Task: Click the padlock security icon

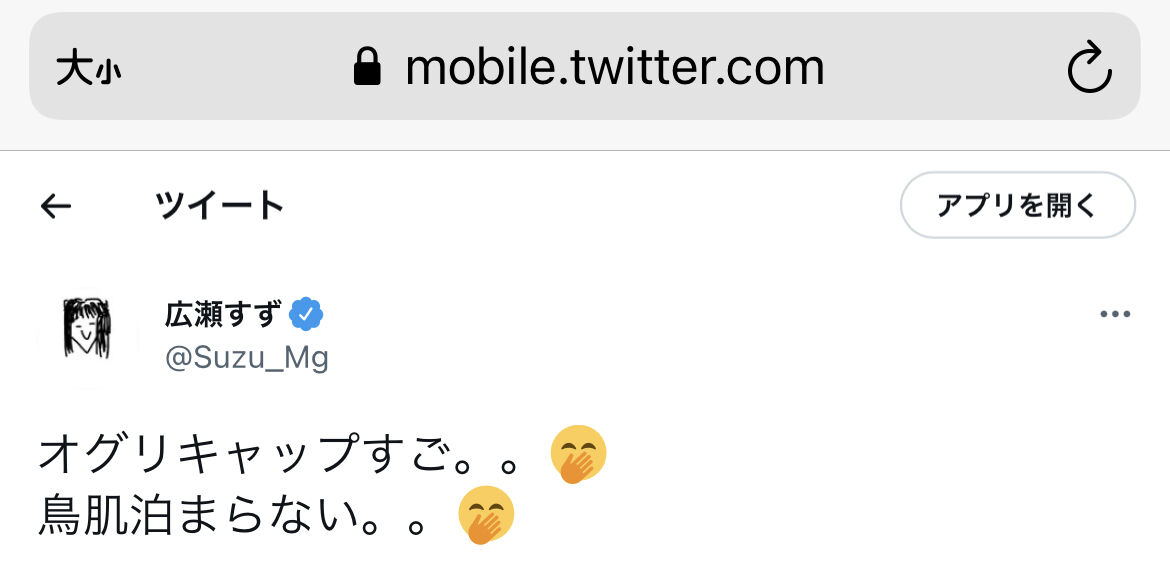Action: point(368,68)
